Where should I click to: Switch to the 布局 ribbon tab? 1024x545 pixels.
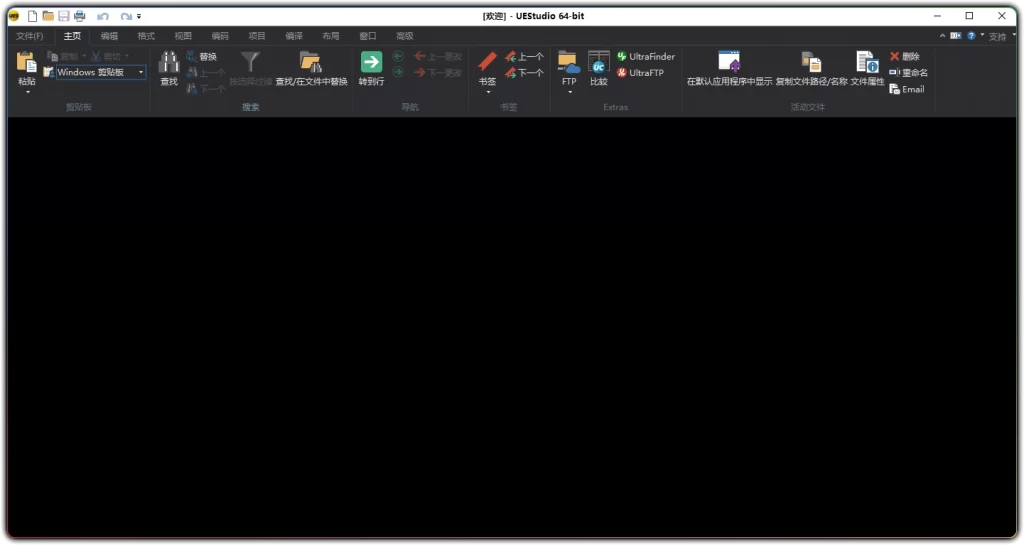click(x=330, y=36)
